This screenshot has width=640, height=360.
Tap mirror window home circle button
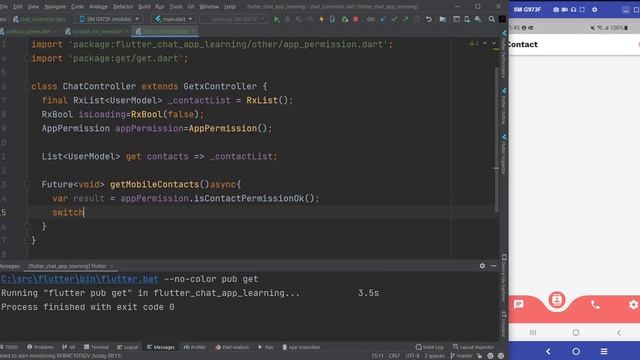click(x=576, y=351)
